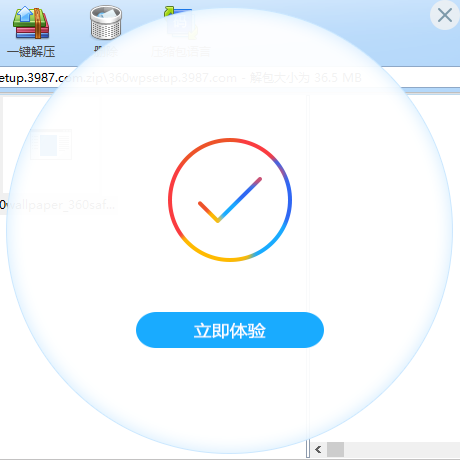The height and width of the screenshot is (460, 460).
Task: Click the partially hidden 删除 label
Action: click(x=106, y=52)
